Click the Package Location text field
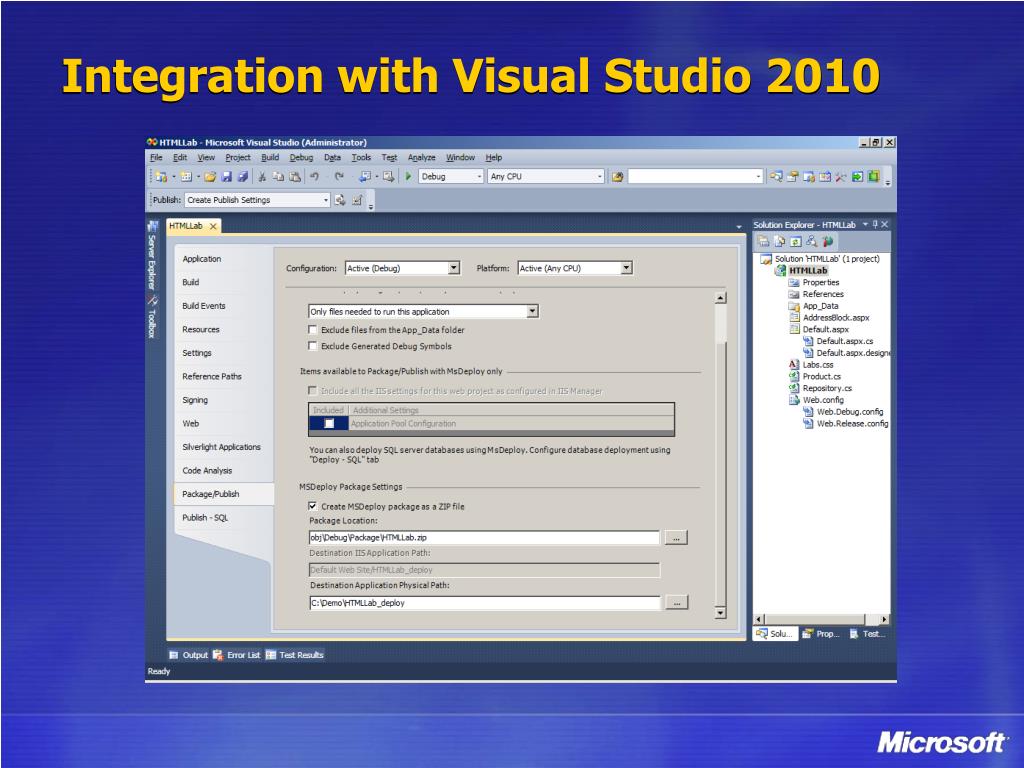Image resolution: width=1024 pixels, height=768 pixels. 484,537
